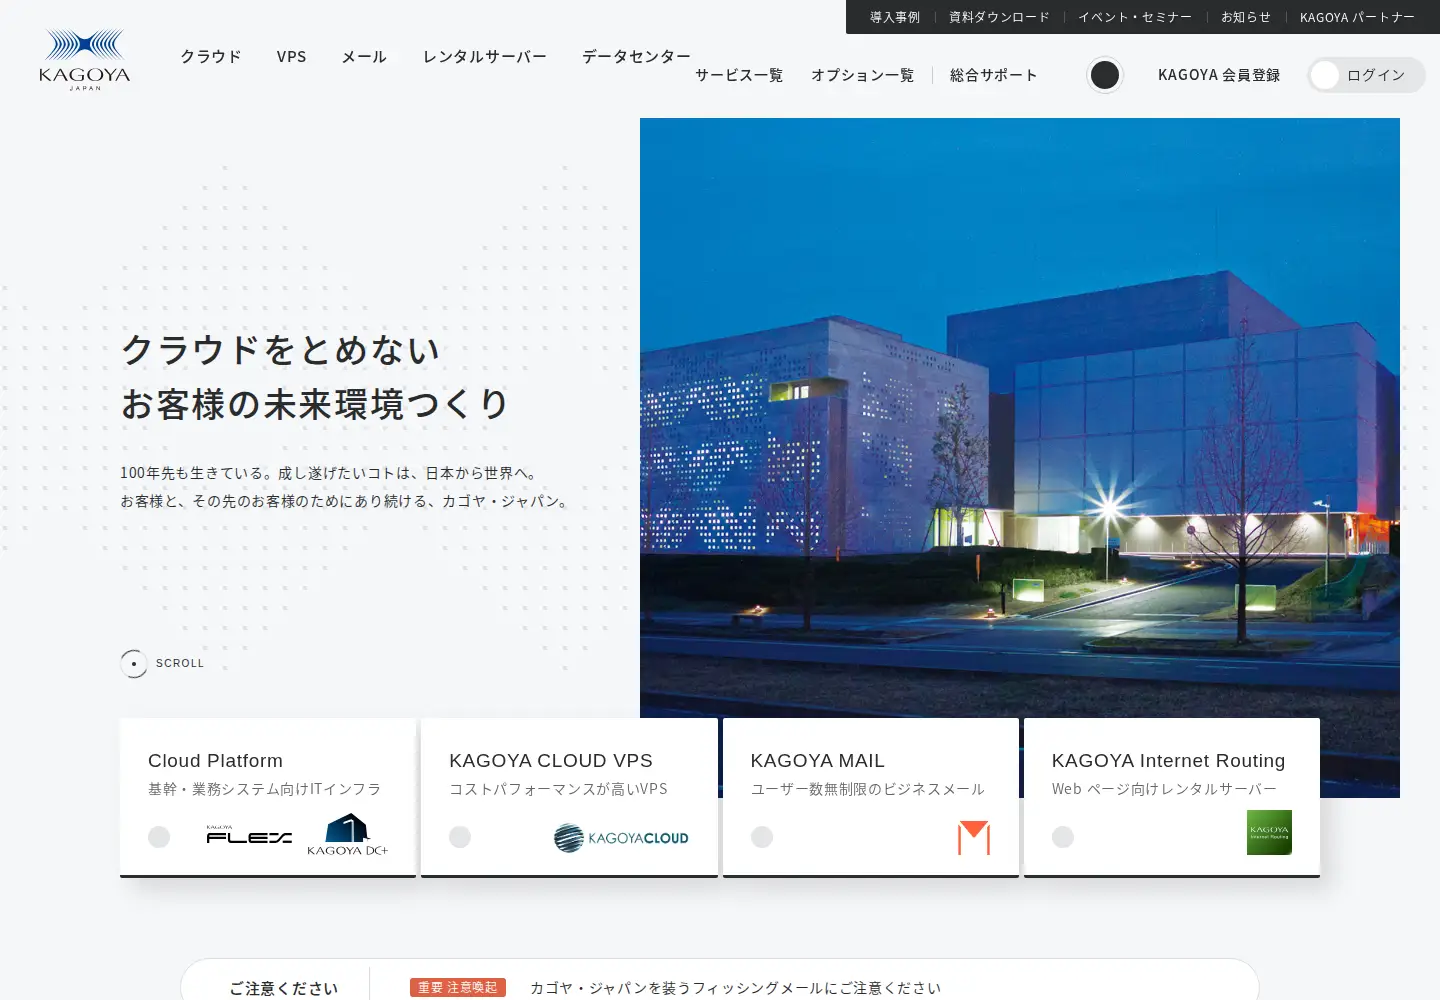Click the 重要 注意喚起 red tag
The width and height of the screenshot is (1440, 1000).
pos(458,988)
